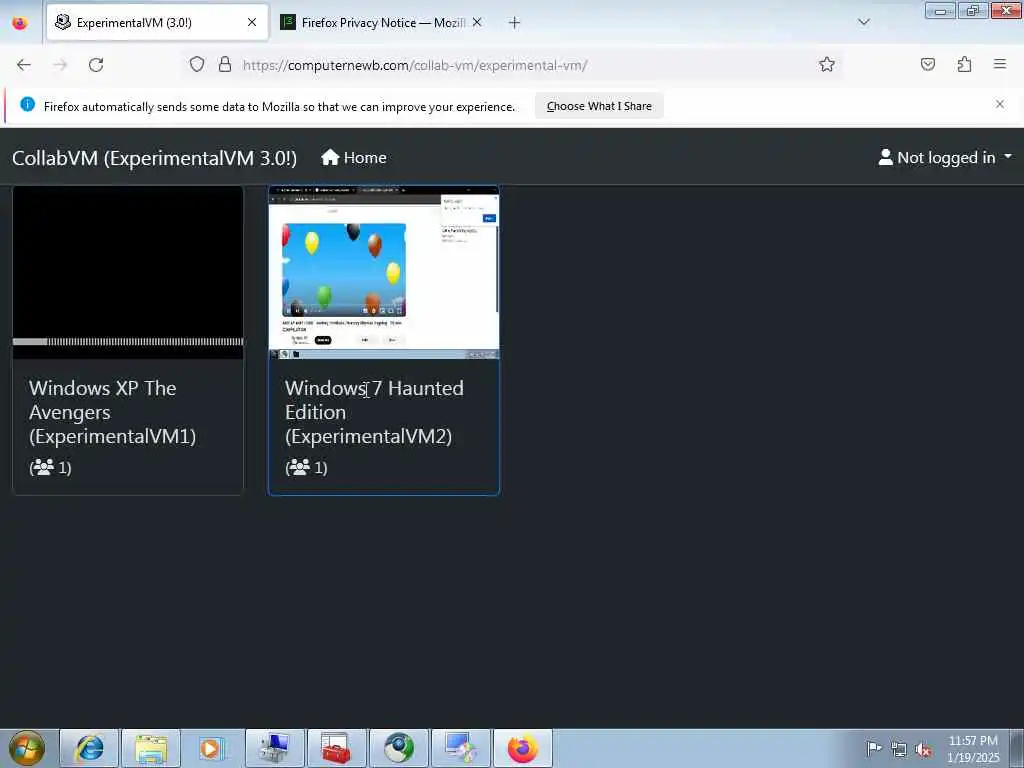Click muted volume speaker tray icon
Viewport: 1024px width, 768px height.
click(x=923, y=750)
